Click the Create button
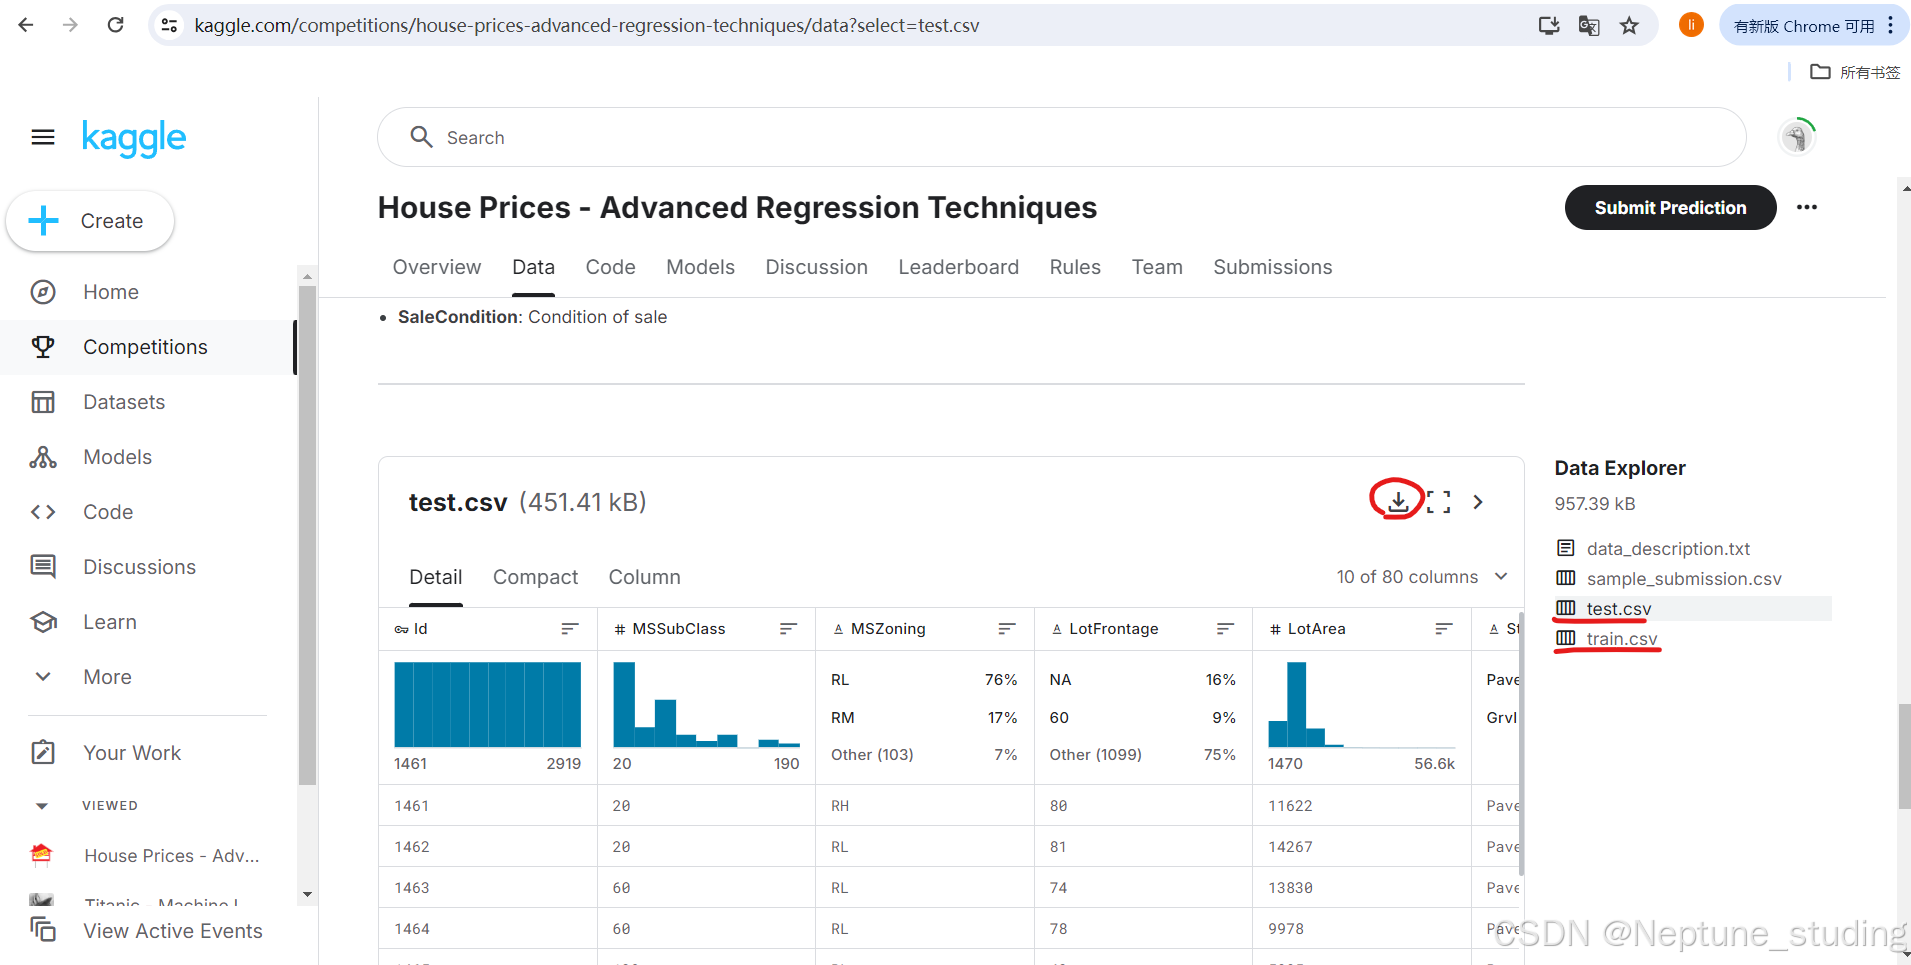This screenshot has height=965, width=1911. point(90,221)
